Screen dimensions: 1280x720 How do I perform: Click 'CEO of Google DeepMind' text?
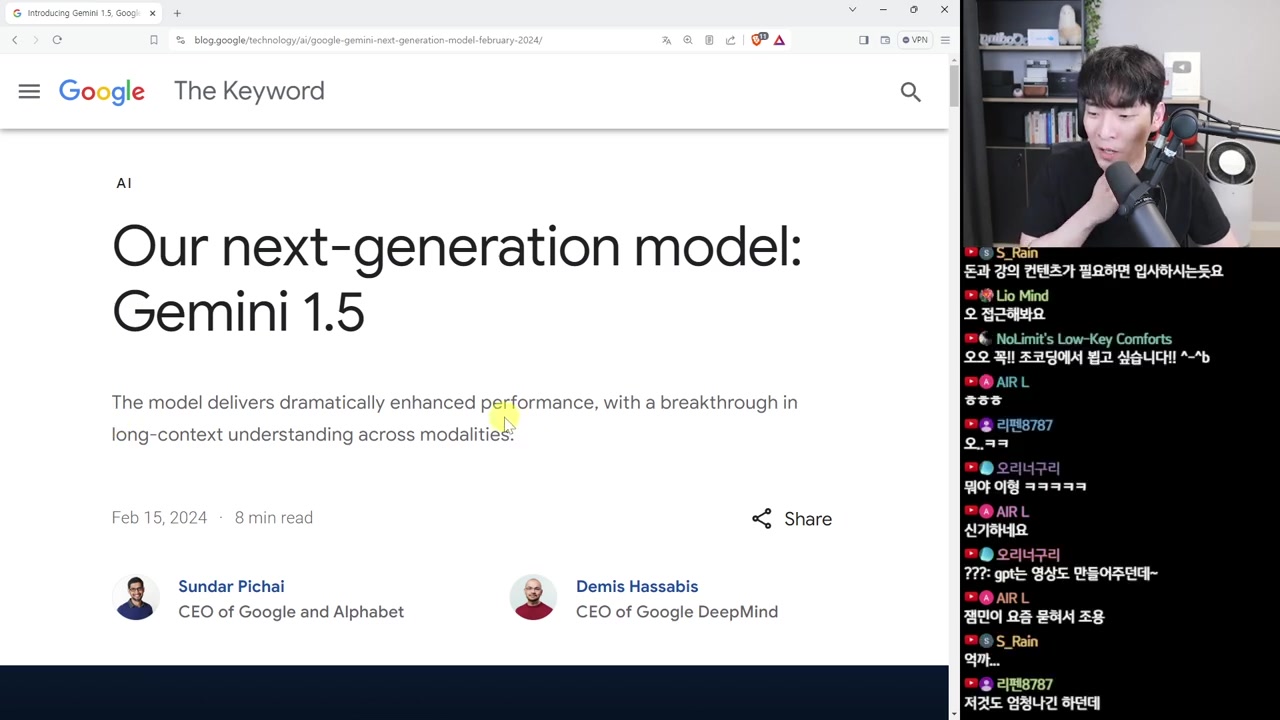[677, 612]
